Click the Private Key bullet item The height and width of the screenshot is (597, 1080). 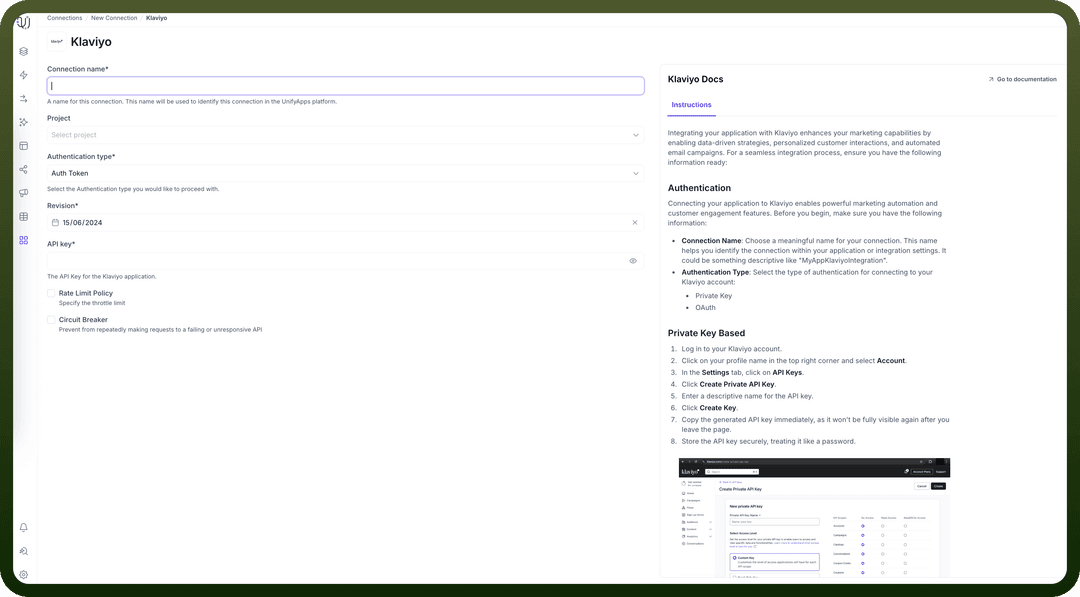click(714, 296)
